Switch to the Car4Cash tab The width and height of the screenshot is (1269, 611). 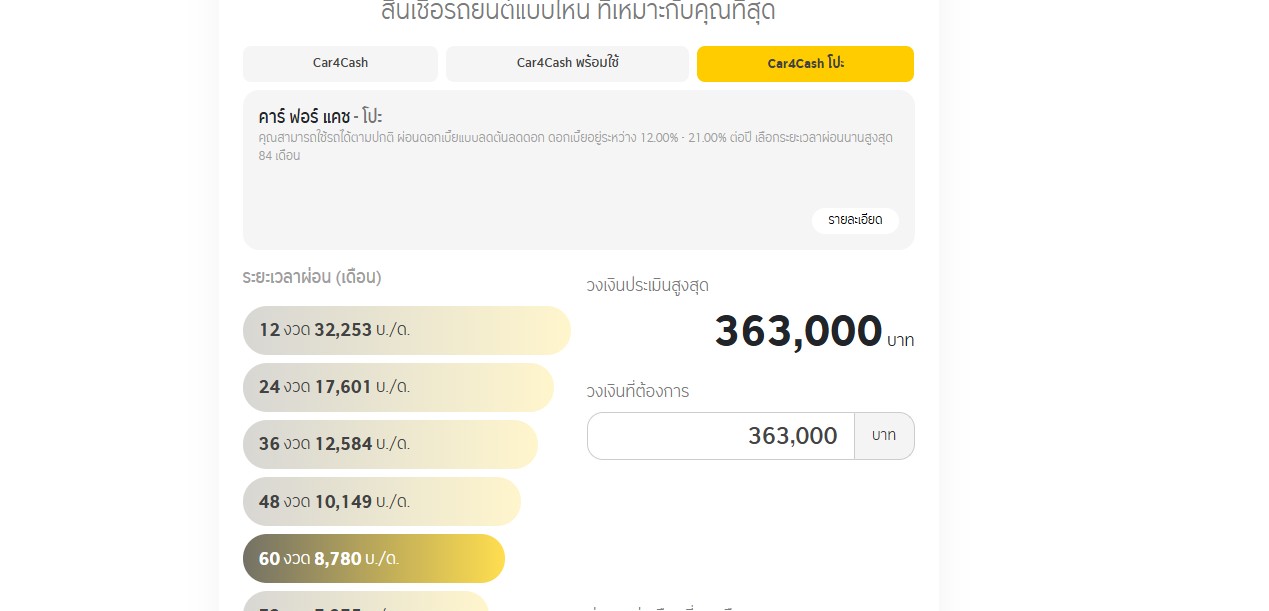[x=340, y=64]
